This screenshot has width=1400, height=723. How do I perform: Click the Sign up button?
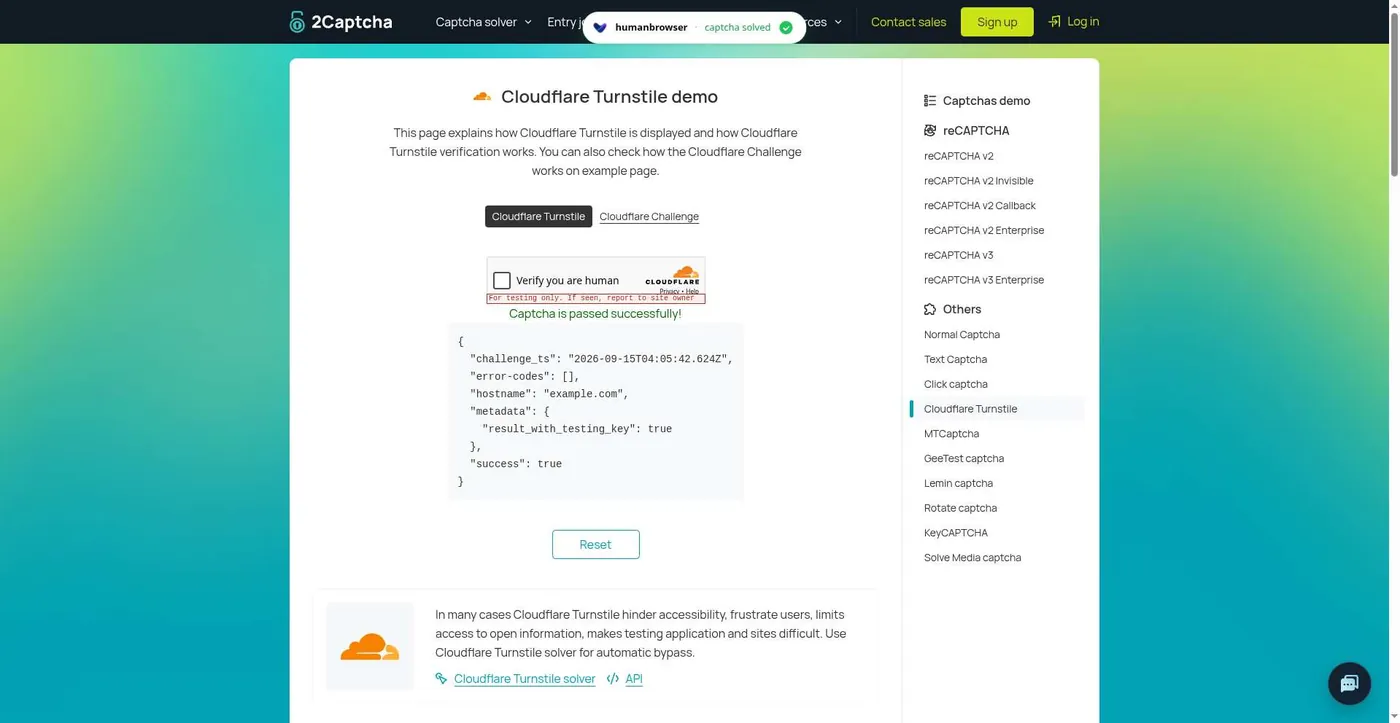click(x=997, y=22)
